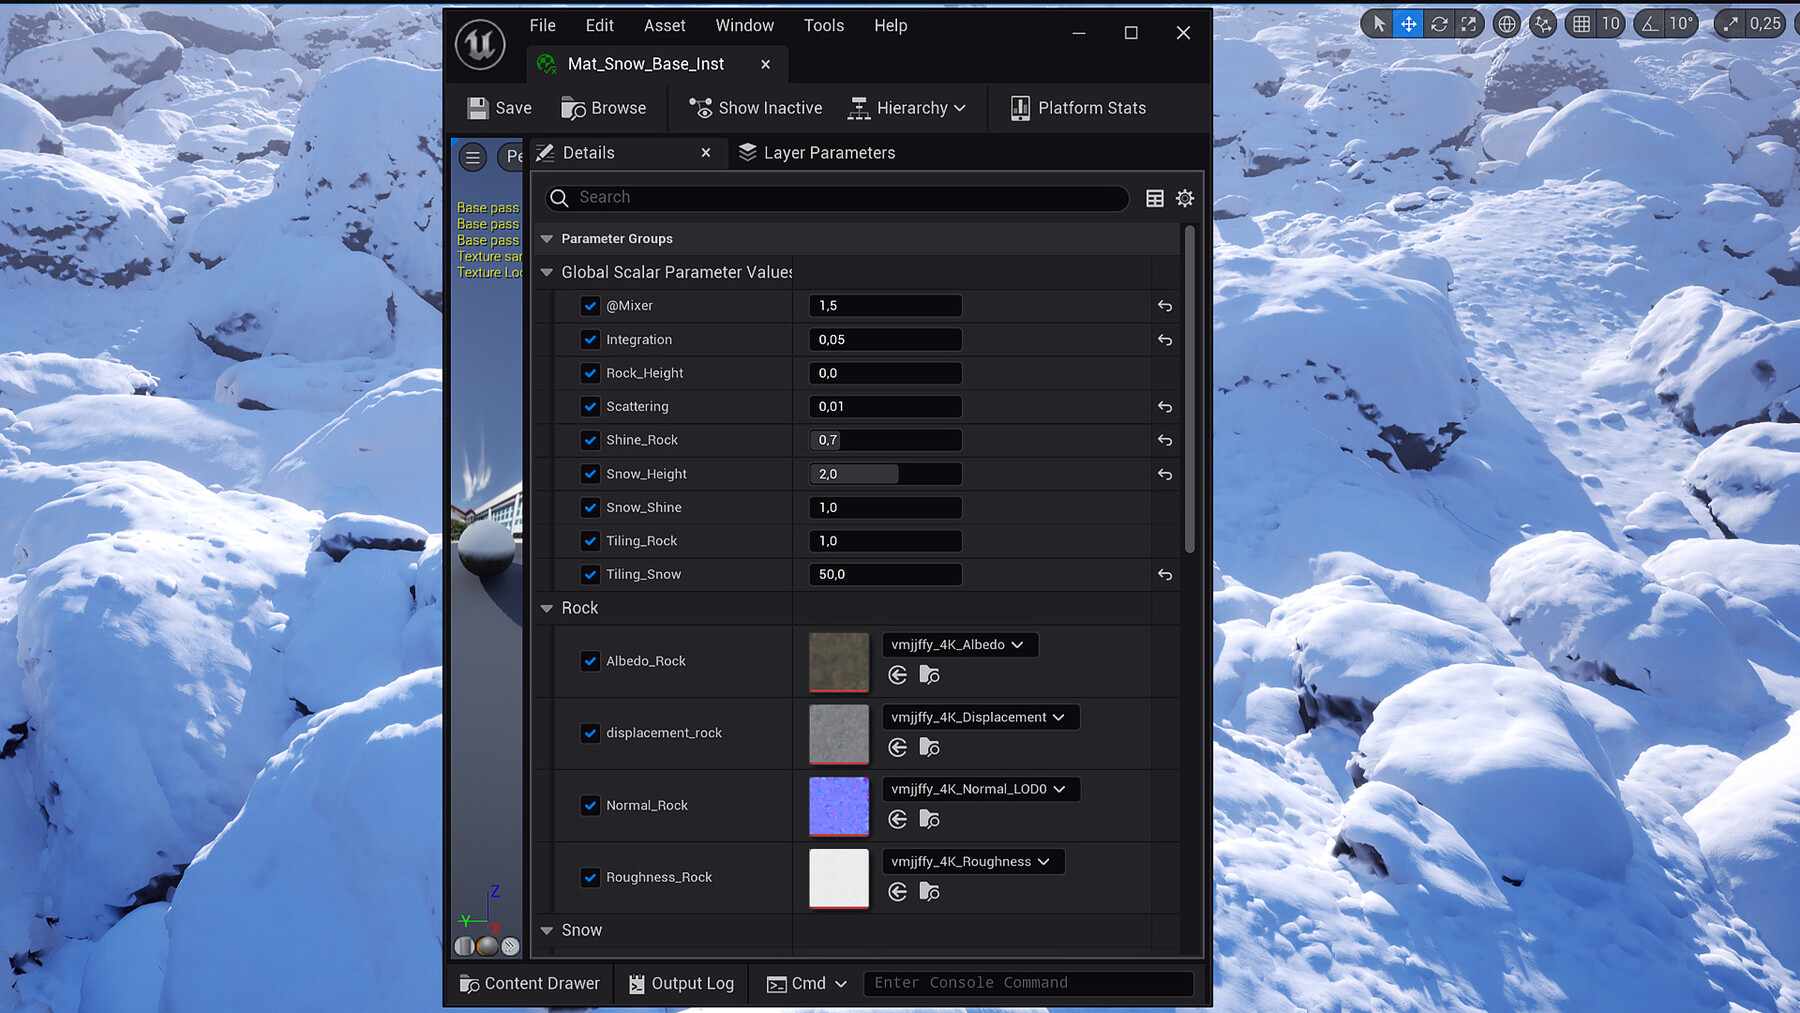Click the Use Selected Asset arrow for displacement_rock
The width and height of the screenshot is (1800, 1013).
pyautogui.click(x=897, y=747)
